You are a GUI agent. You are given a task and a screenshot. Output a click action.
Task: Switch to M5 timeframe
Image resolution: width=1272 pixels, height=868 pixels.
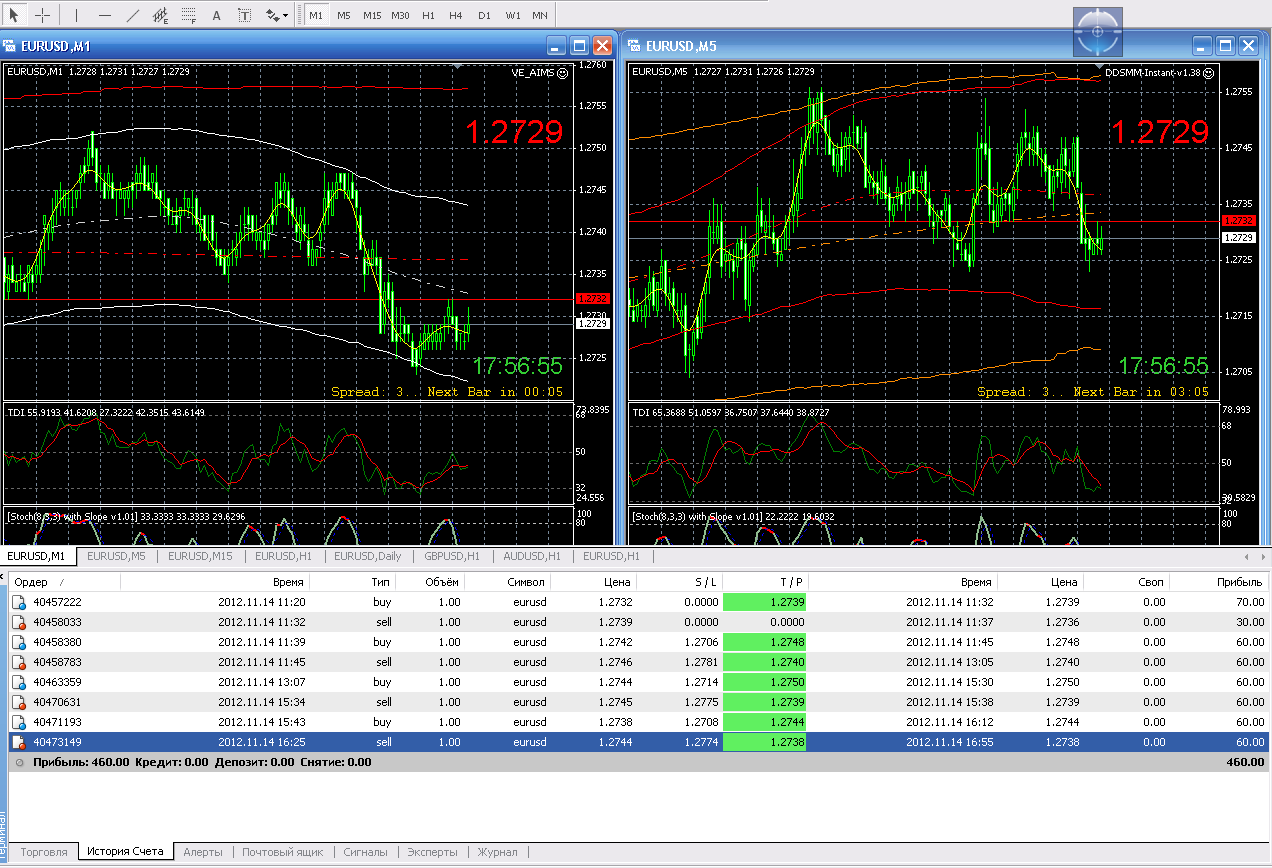pos(344,15)
